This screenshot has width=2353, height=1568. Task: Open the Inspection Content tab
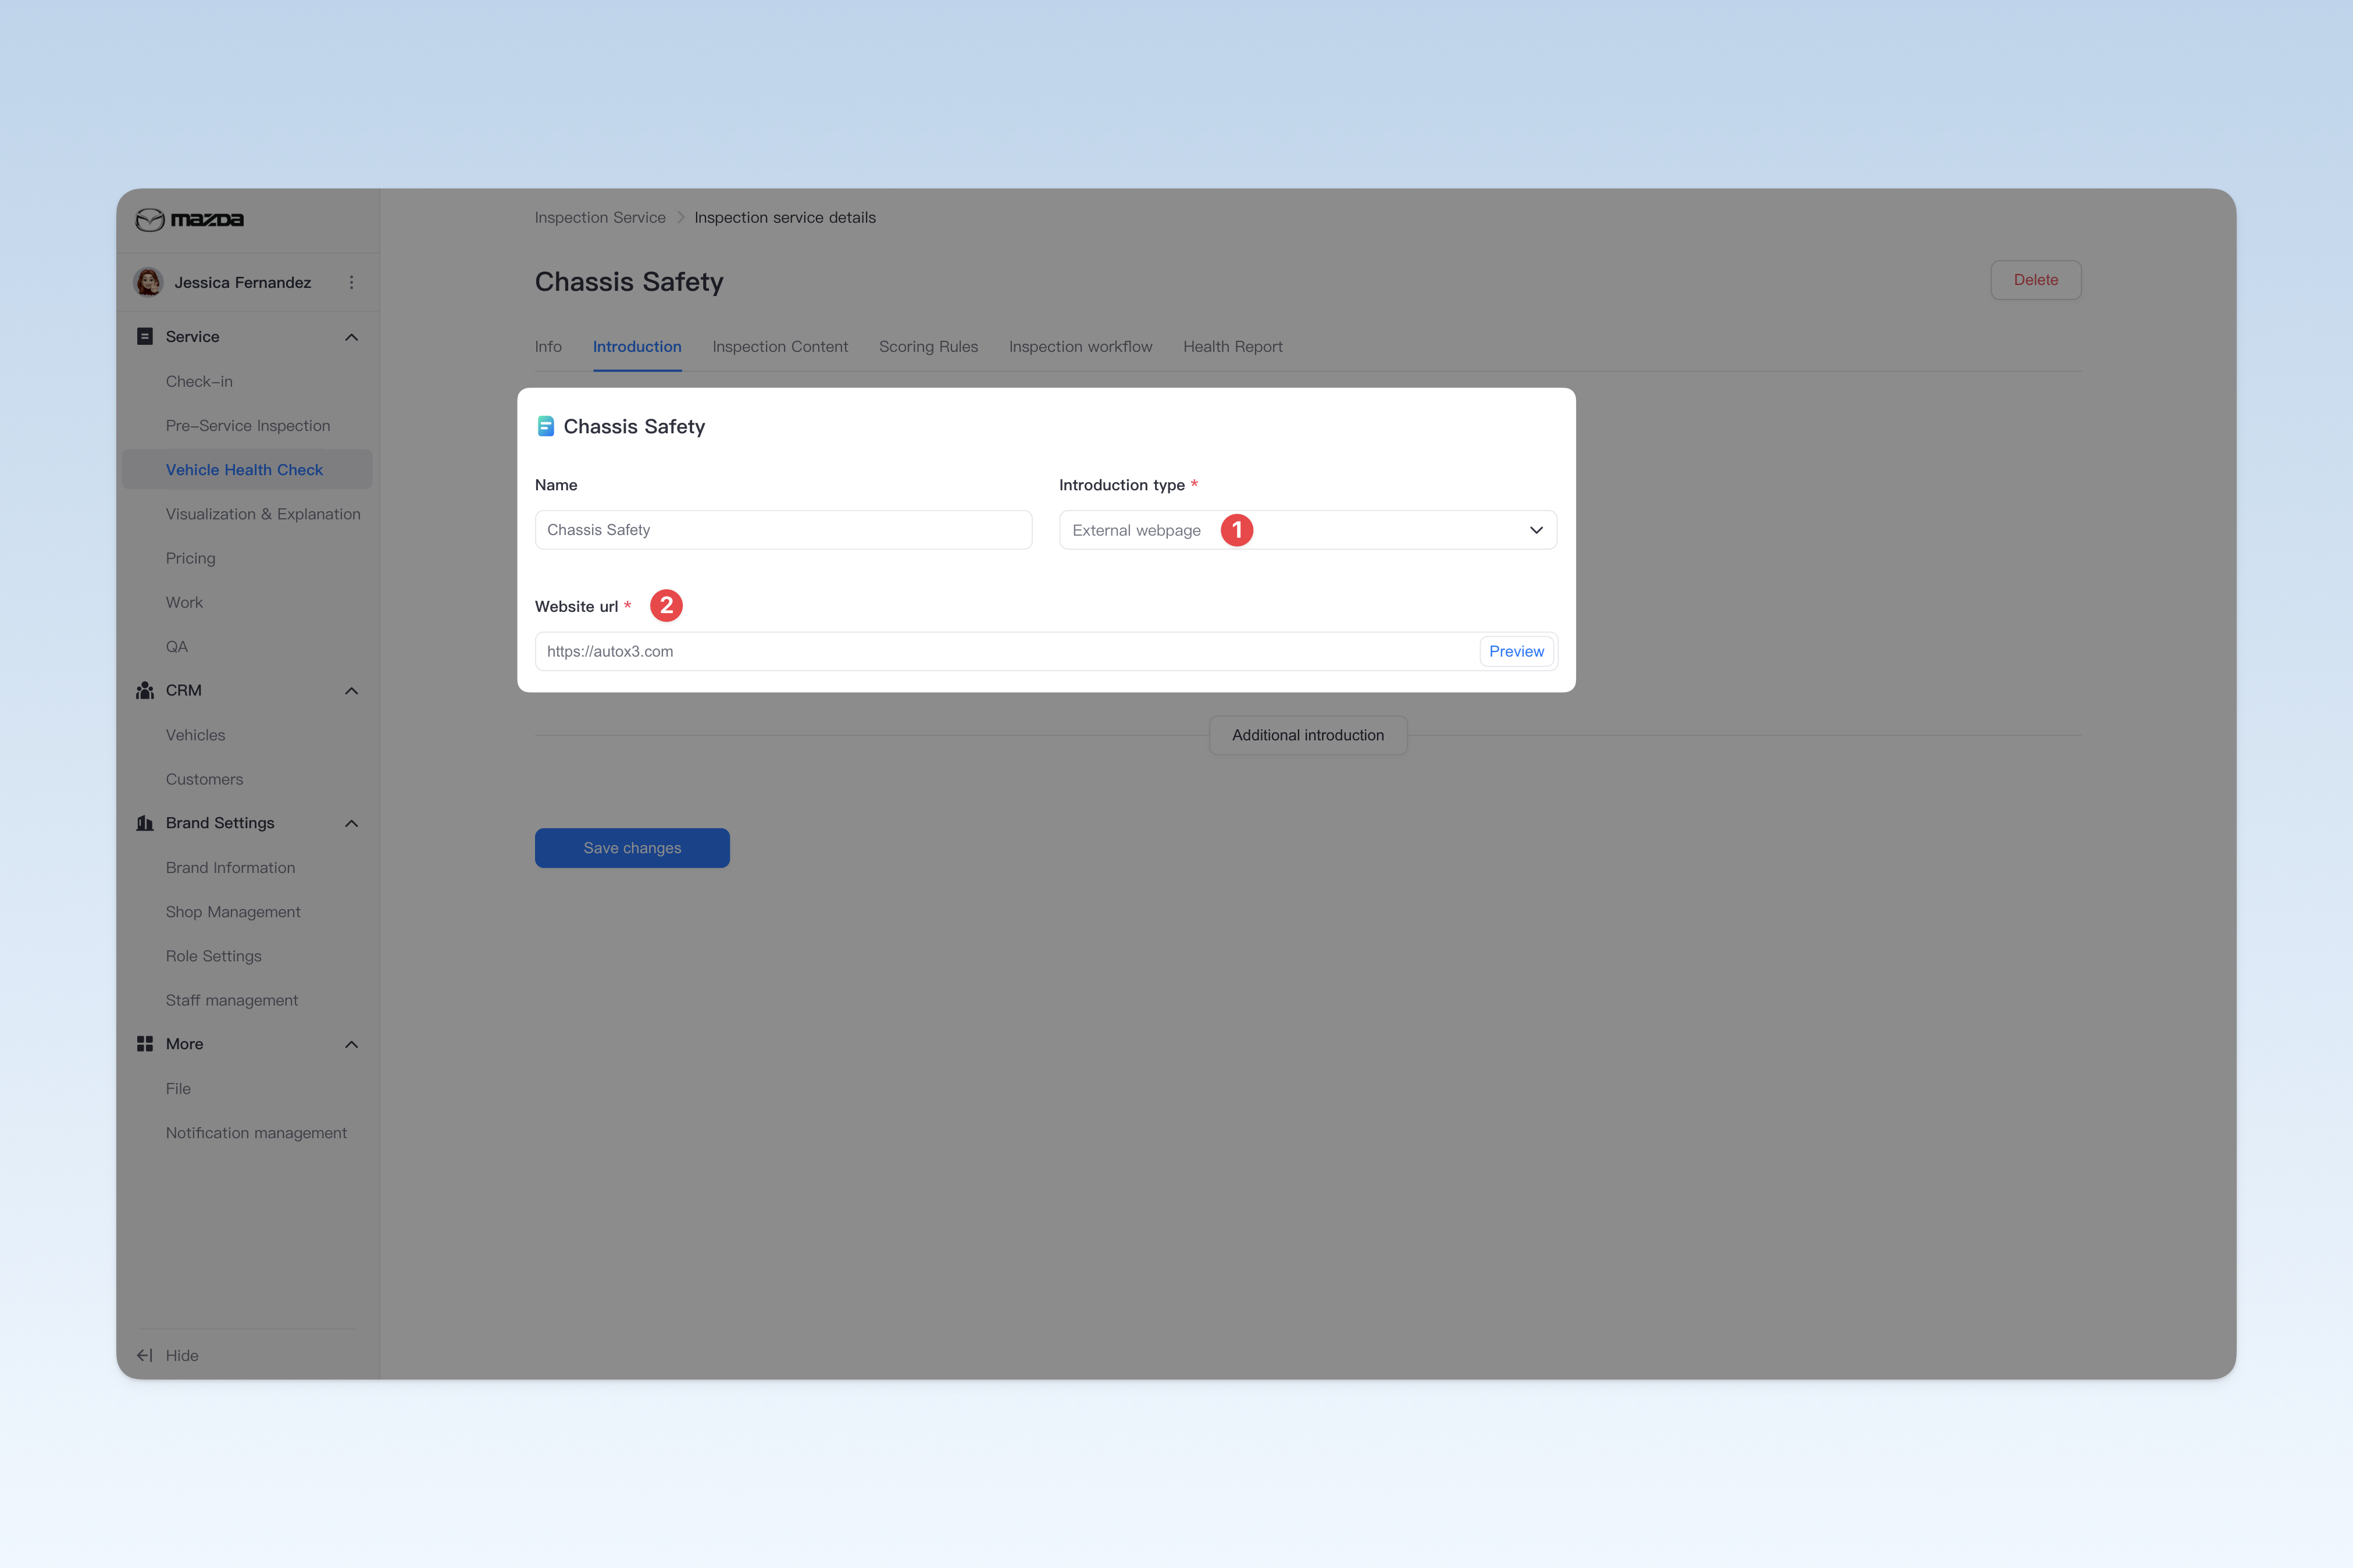(780, 346)
